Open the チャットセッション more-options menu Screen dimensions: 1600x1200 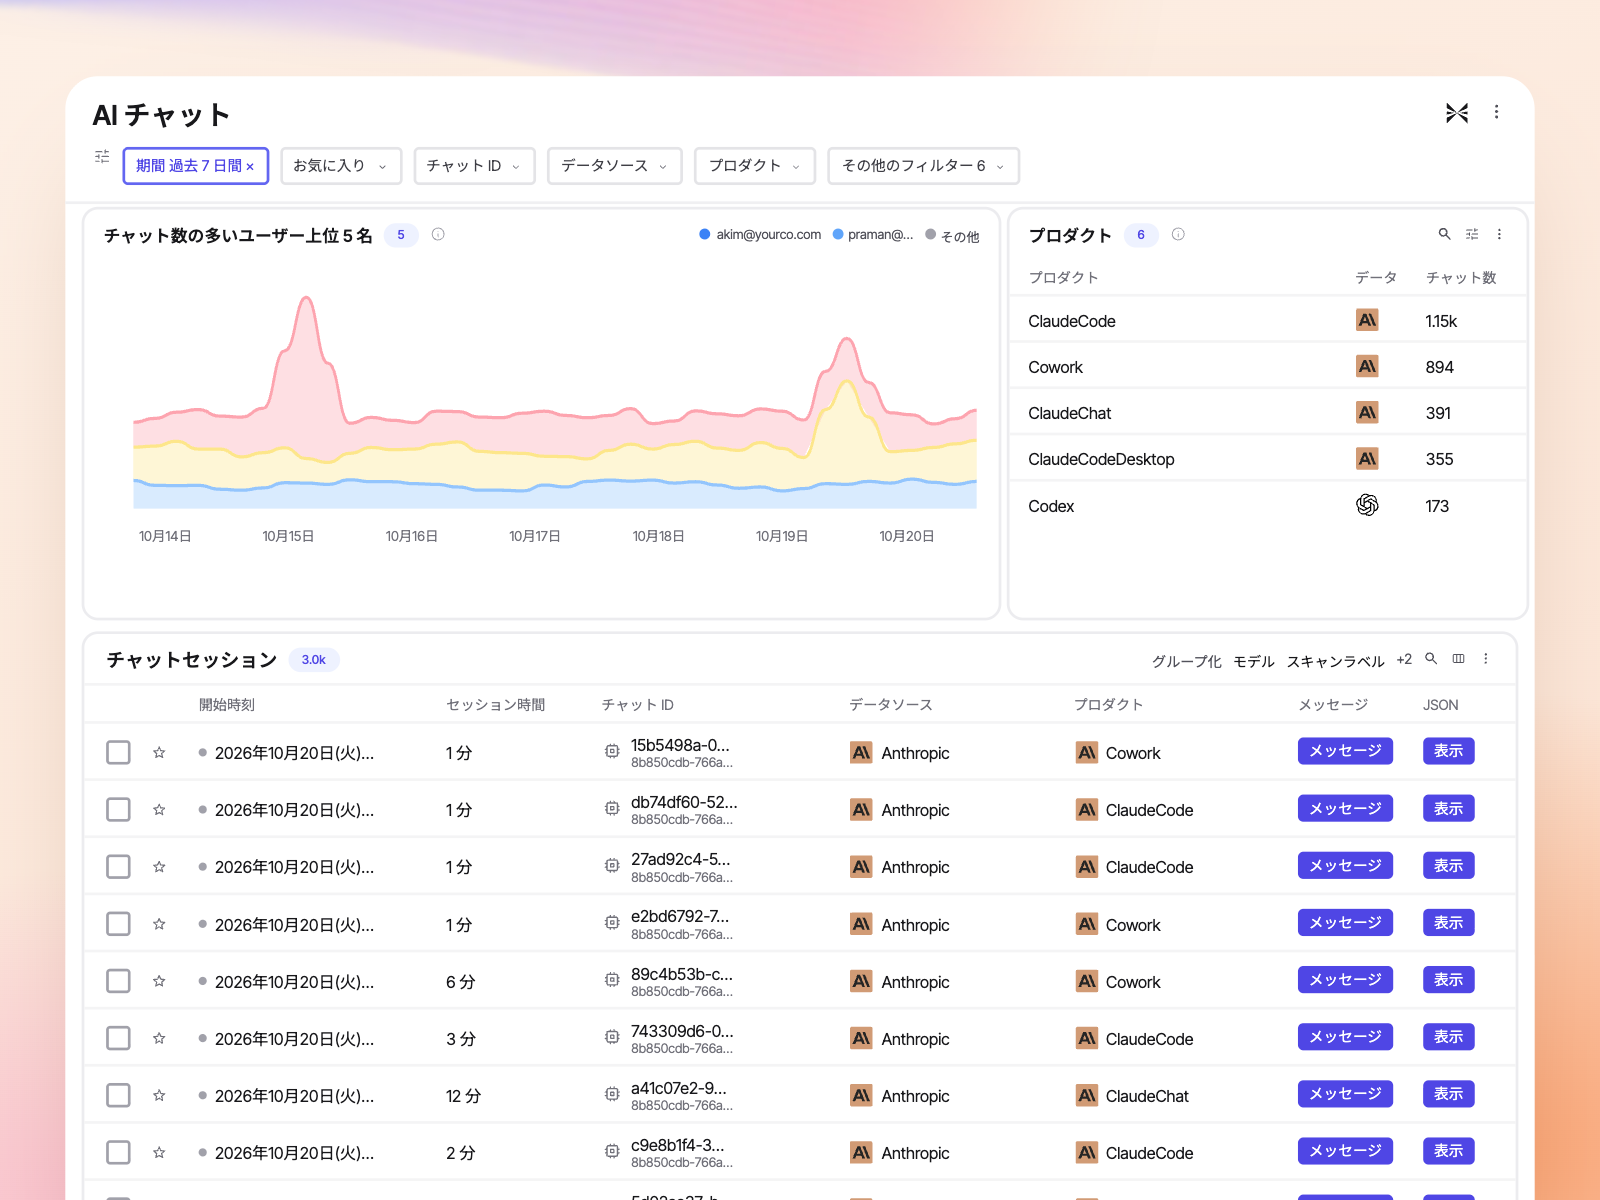[1486, 659]
